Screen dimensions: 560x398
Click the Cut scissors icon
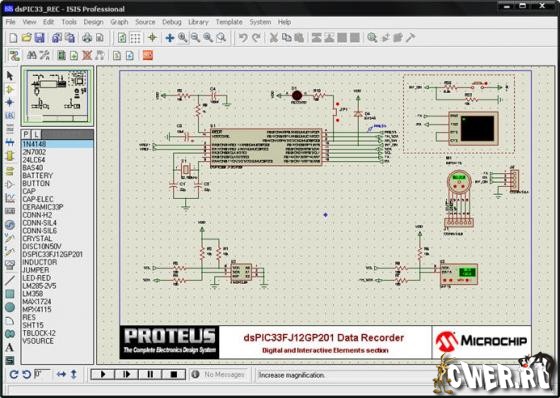pos(274,38)
